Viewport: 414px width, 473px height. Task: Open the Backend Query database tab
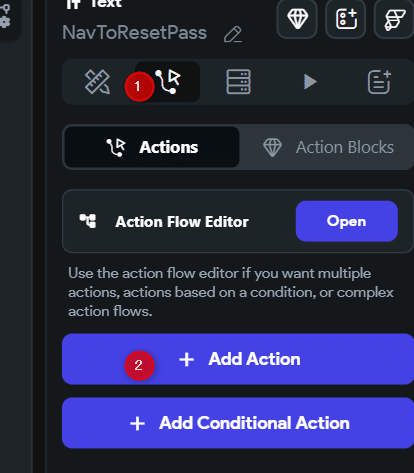click(238, 82)
